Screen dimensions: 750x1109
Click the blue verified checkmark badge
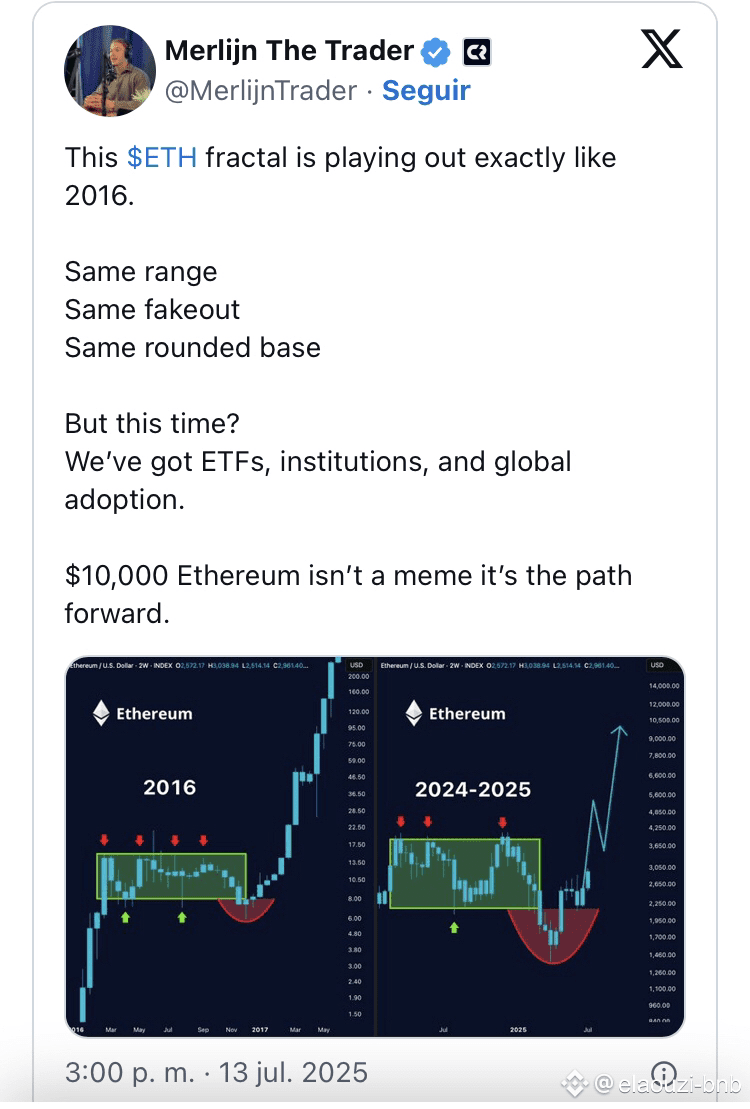(x=436, y=52)
